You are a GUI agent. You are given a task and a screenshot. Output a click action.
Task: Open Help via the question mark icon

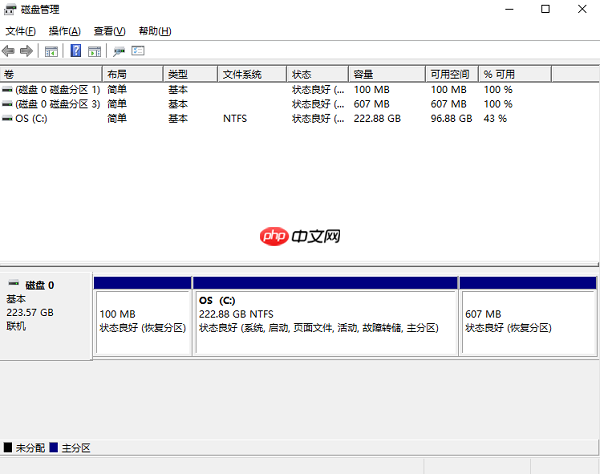[x=76, y=50]
